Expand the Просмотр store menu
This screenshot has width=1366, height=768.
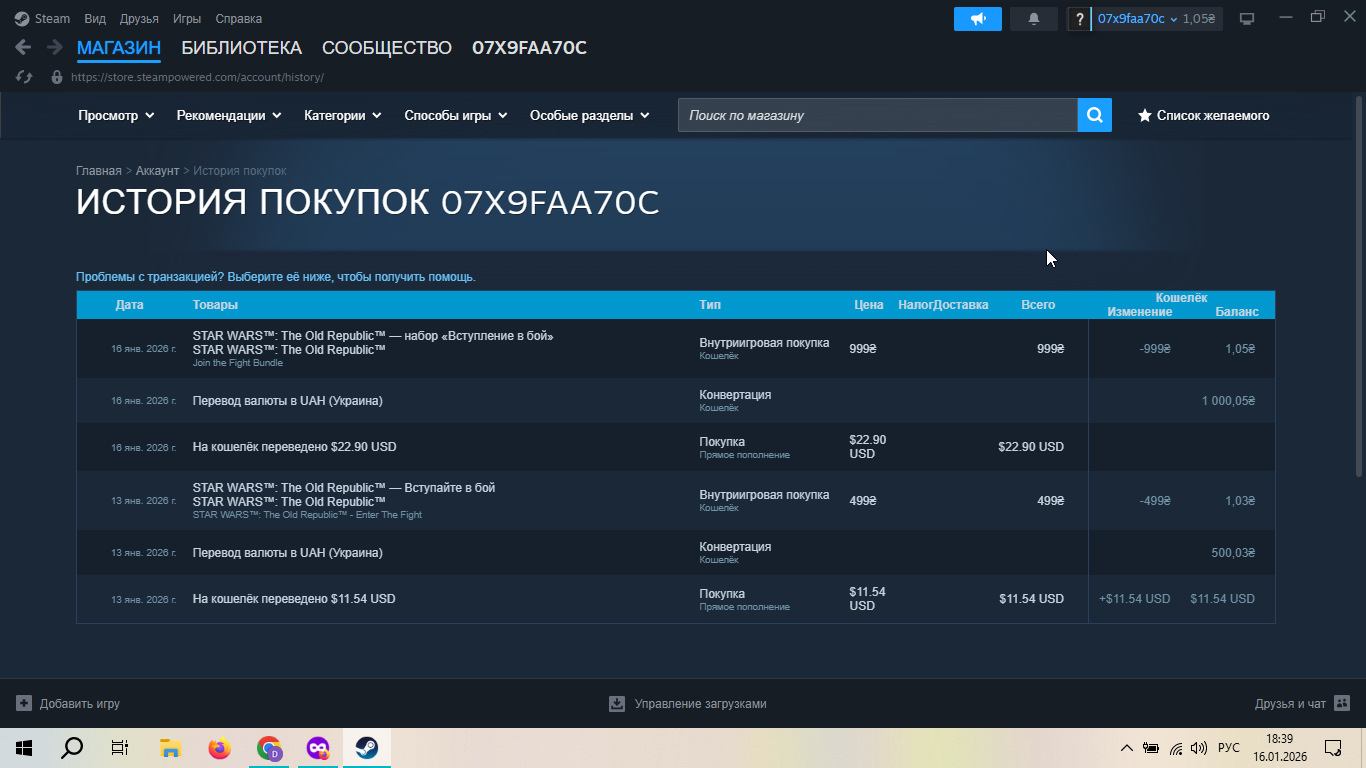click(116, 115)
